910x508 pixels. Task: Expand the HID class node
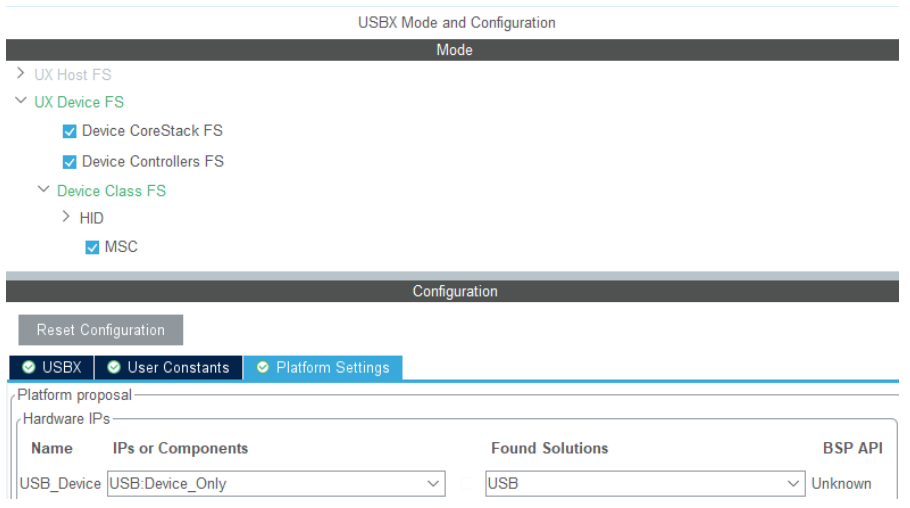click(66, 217)
